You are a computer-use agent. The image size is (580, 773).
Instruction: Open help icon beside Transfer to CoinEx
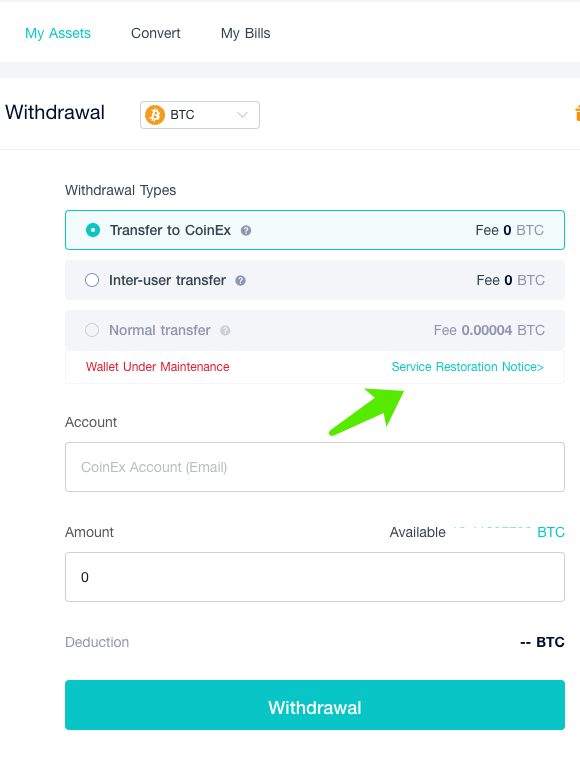point(246,231)
